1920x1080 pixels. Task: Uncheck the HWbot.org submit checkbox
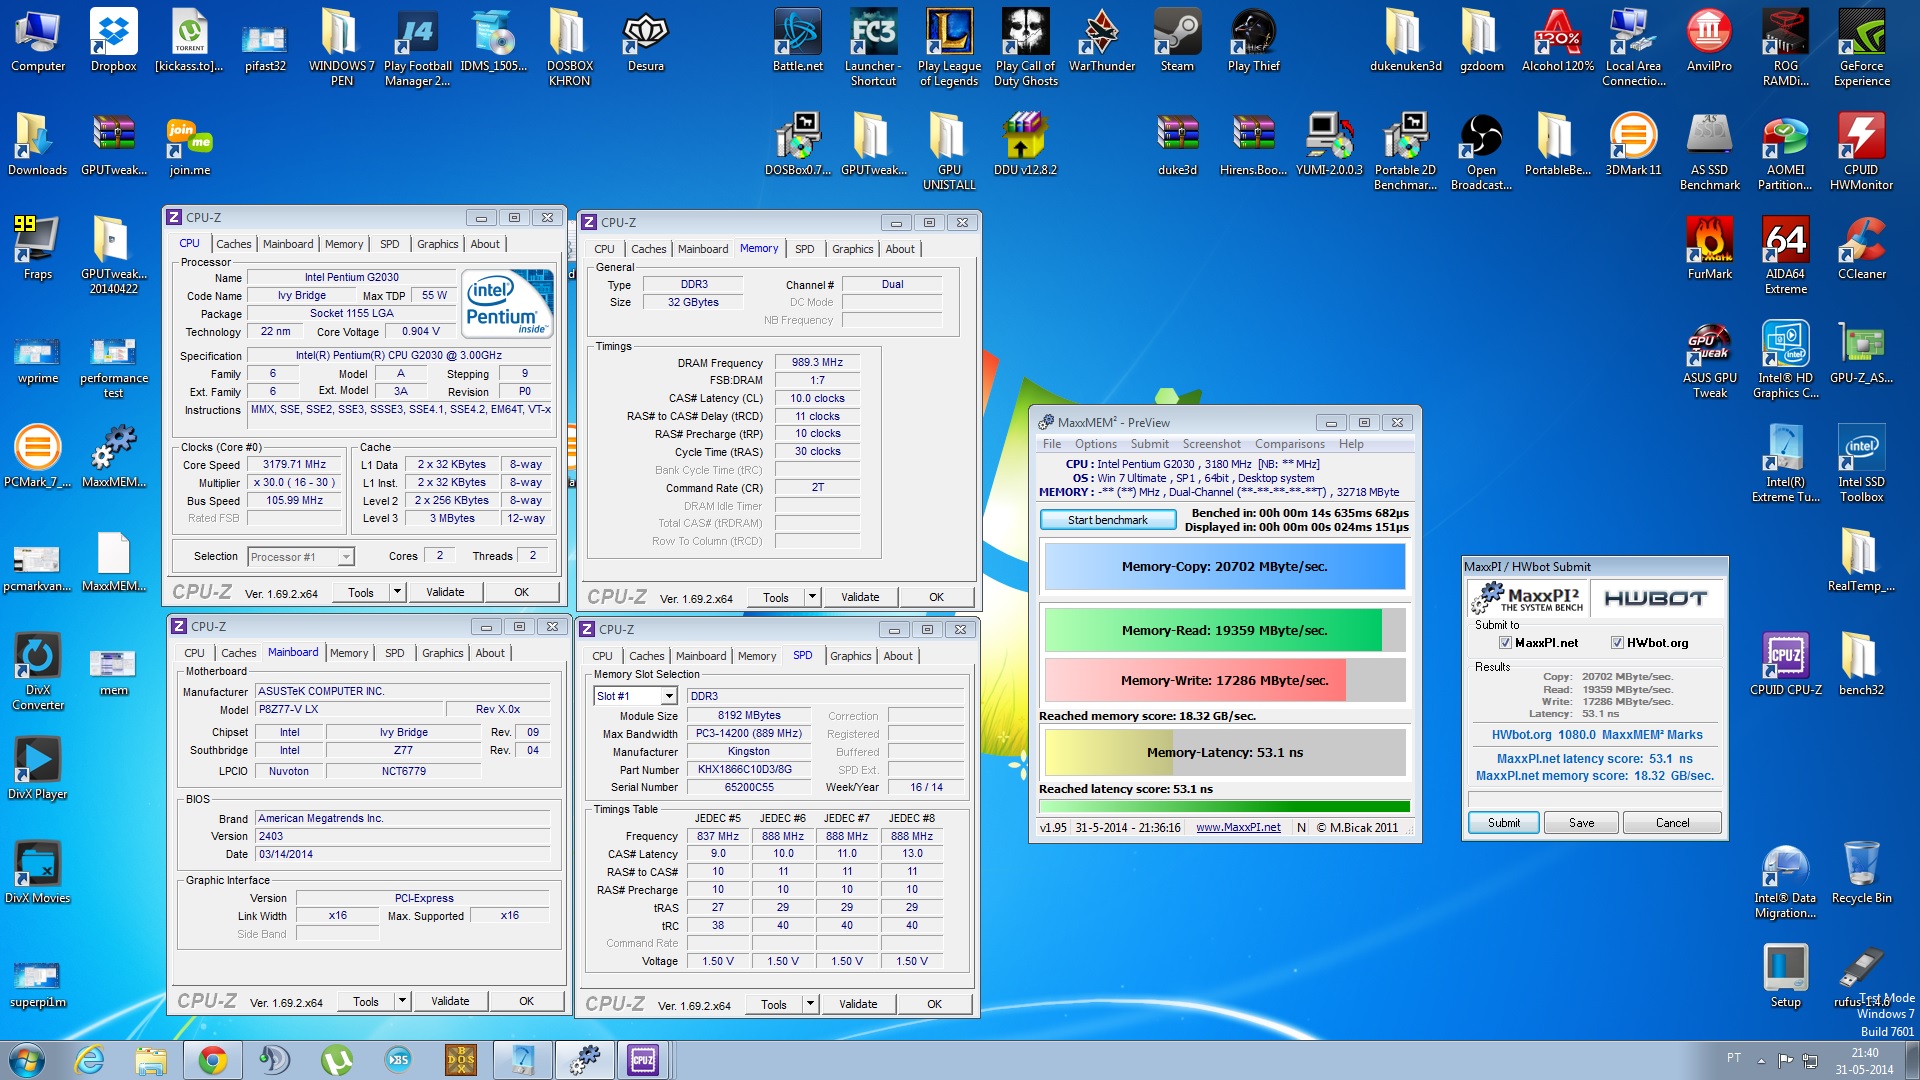point(1616,643)
